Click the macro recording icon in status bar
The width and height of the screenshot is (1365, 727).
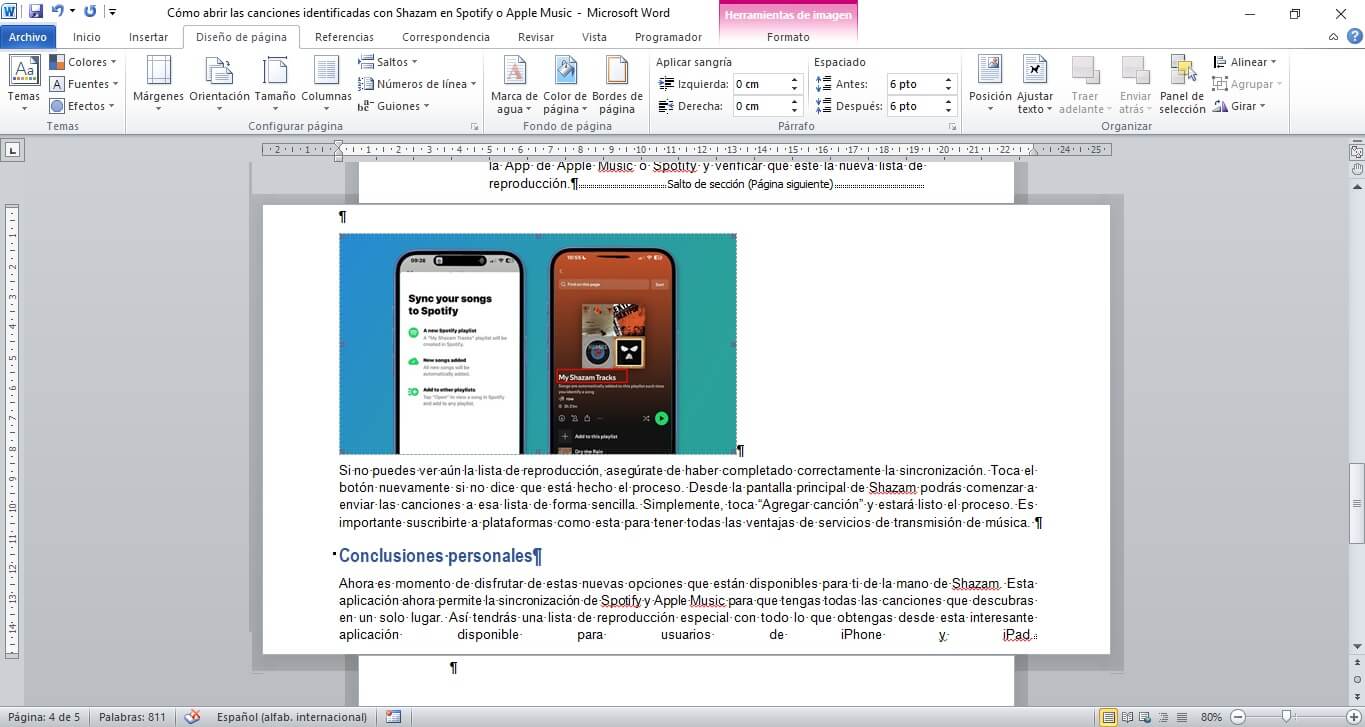pos(393,717)
